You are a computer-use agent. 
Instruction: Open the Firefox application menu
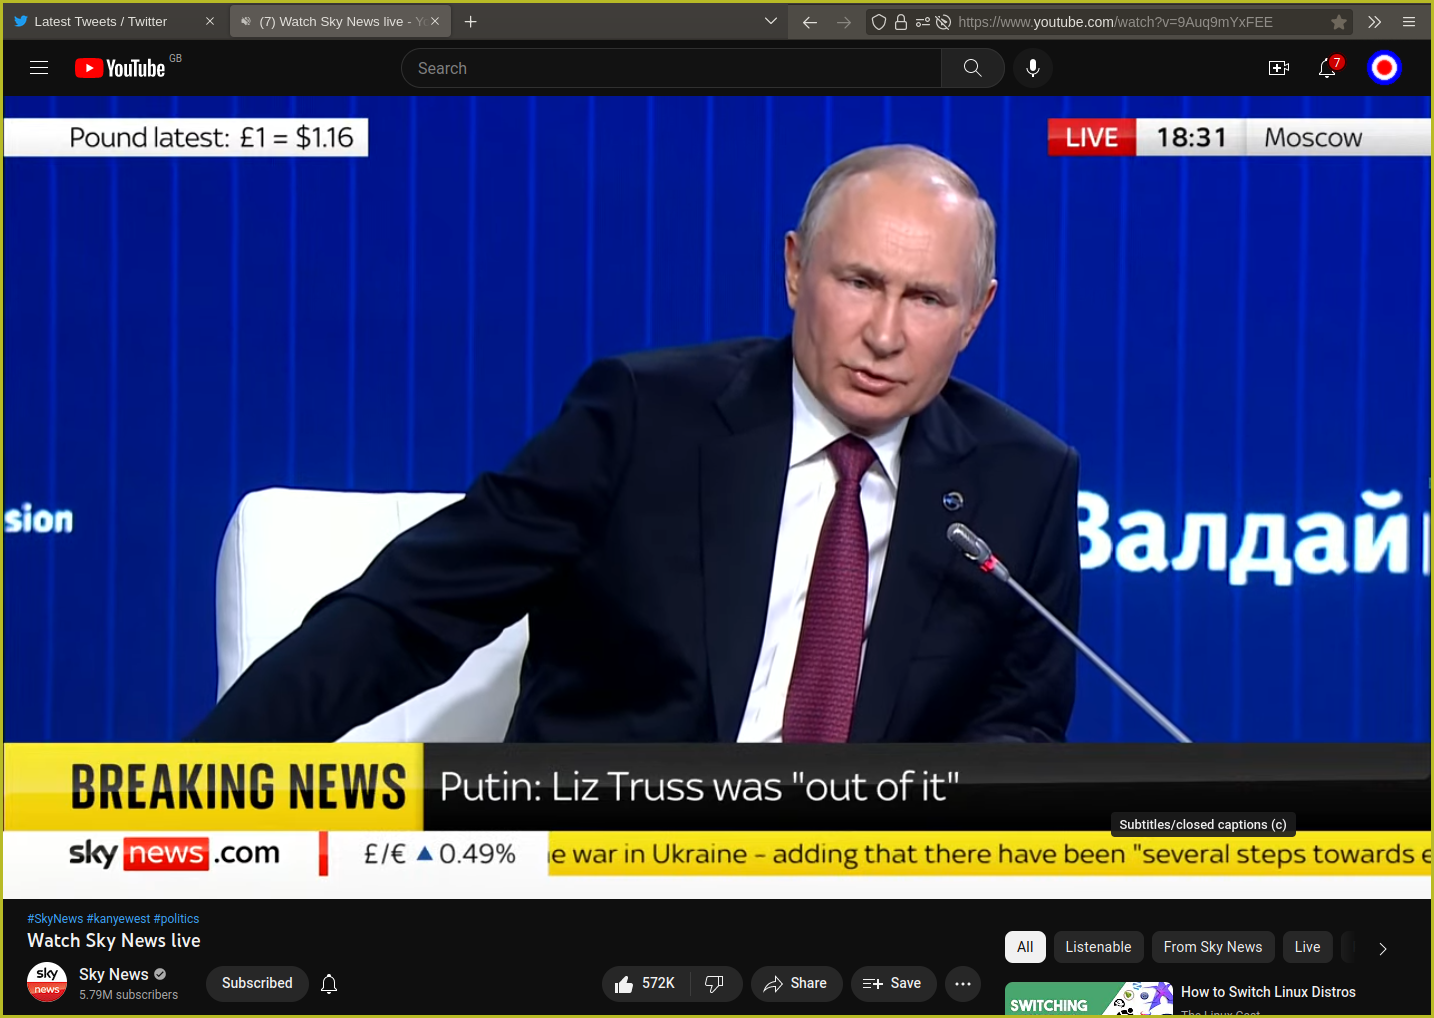point(1409,22)
